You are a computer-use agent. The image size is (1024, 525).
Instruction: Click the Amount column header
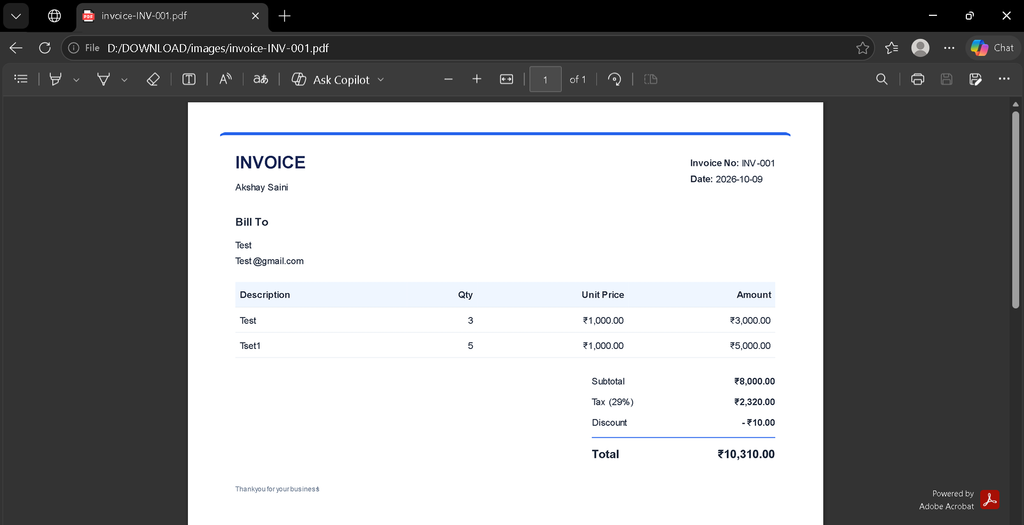point(754,295)
